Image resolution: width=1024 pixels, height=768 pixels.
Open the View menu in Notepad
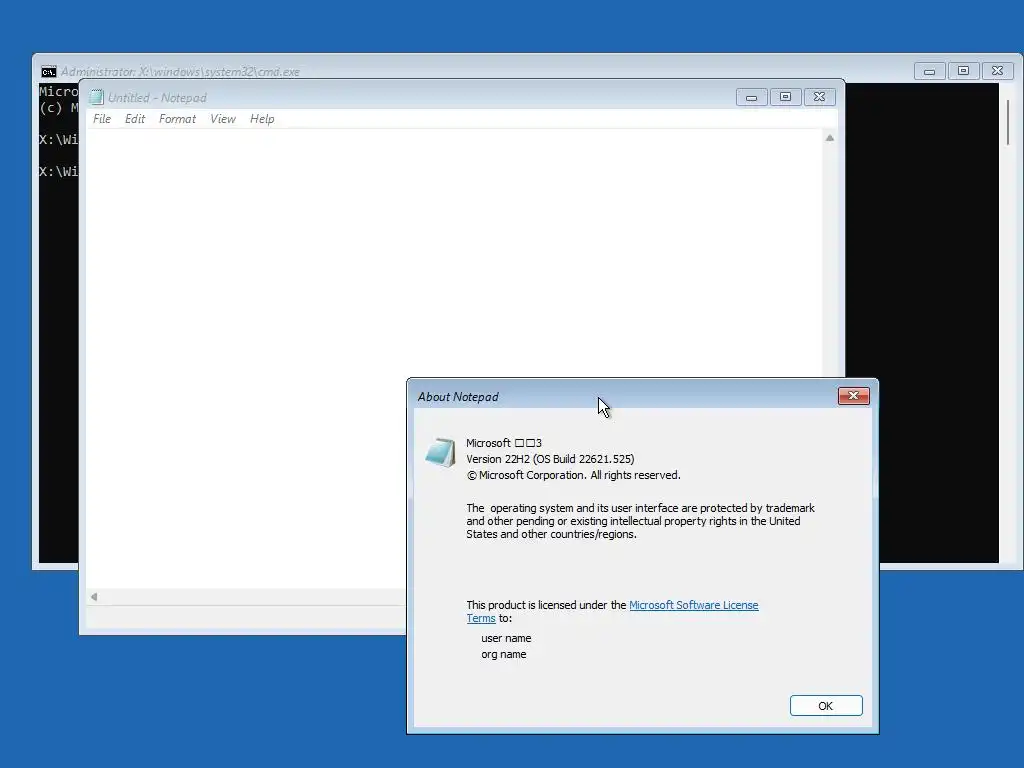pyautogui.click(x=223, y=119)
